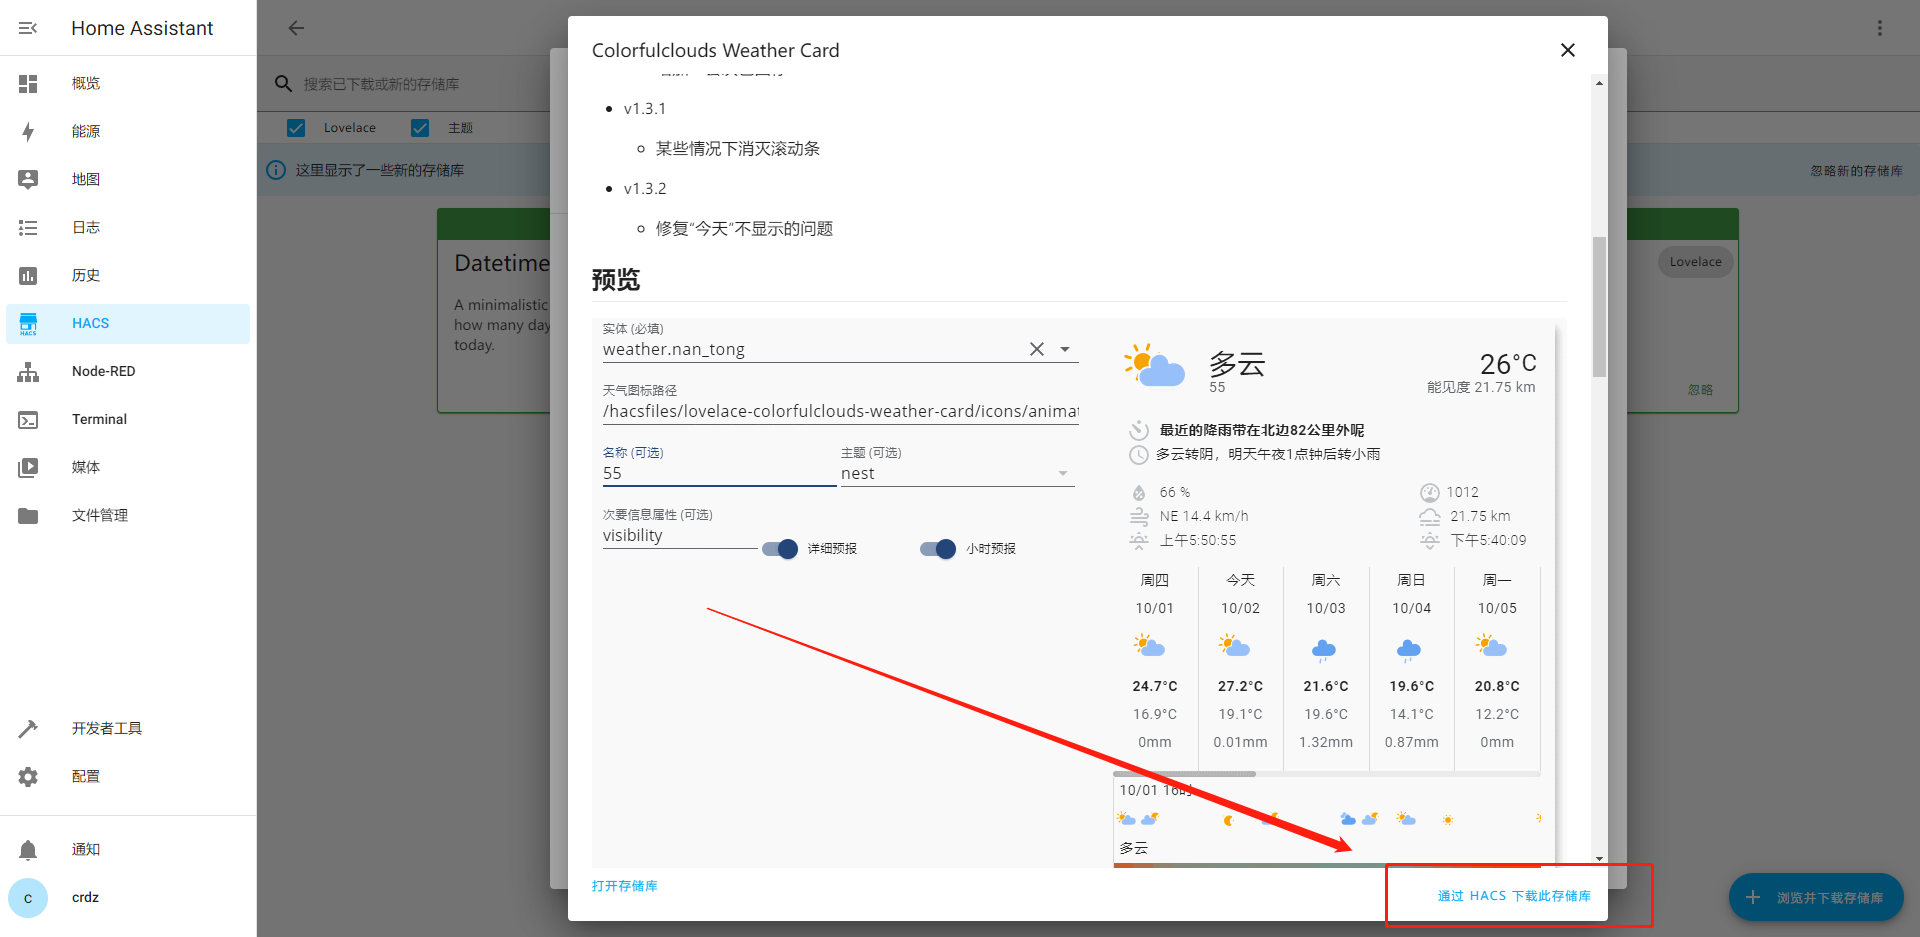Click the back arrow in header
Image resolution: width=1920 pixels, height=937 pixels.
(296, 28)
